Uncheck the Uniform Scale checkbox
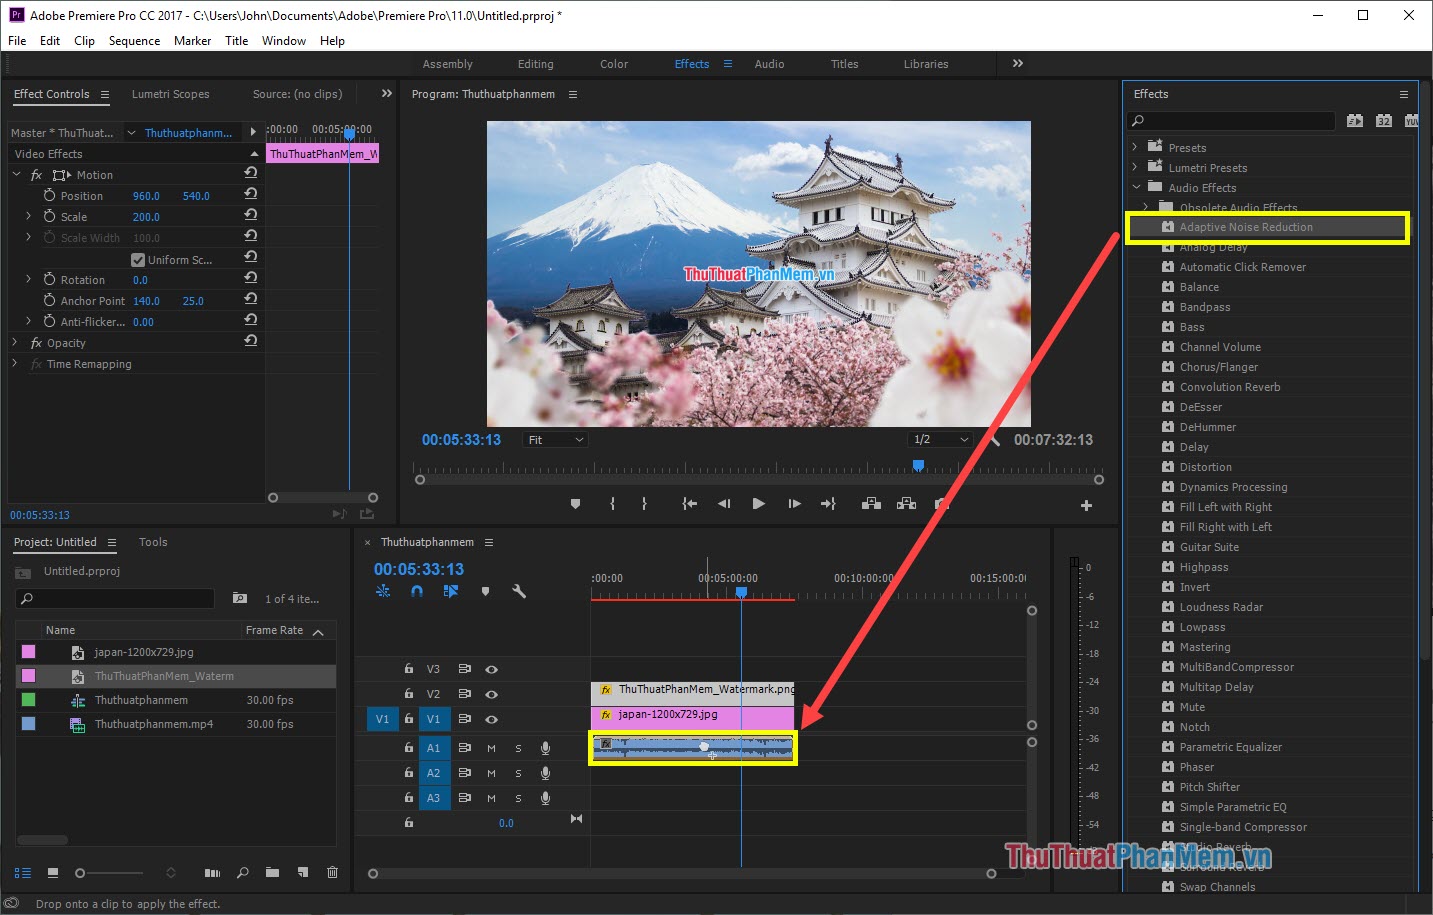 click(137, 259)
